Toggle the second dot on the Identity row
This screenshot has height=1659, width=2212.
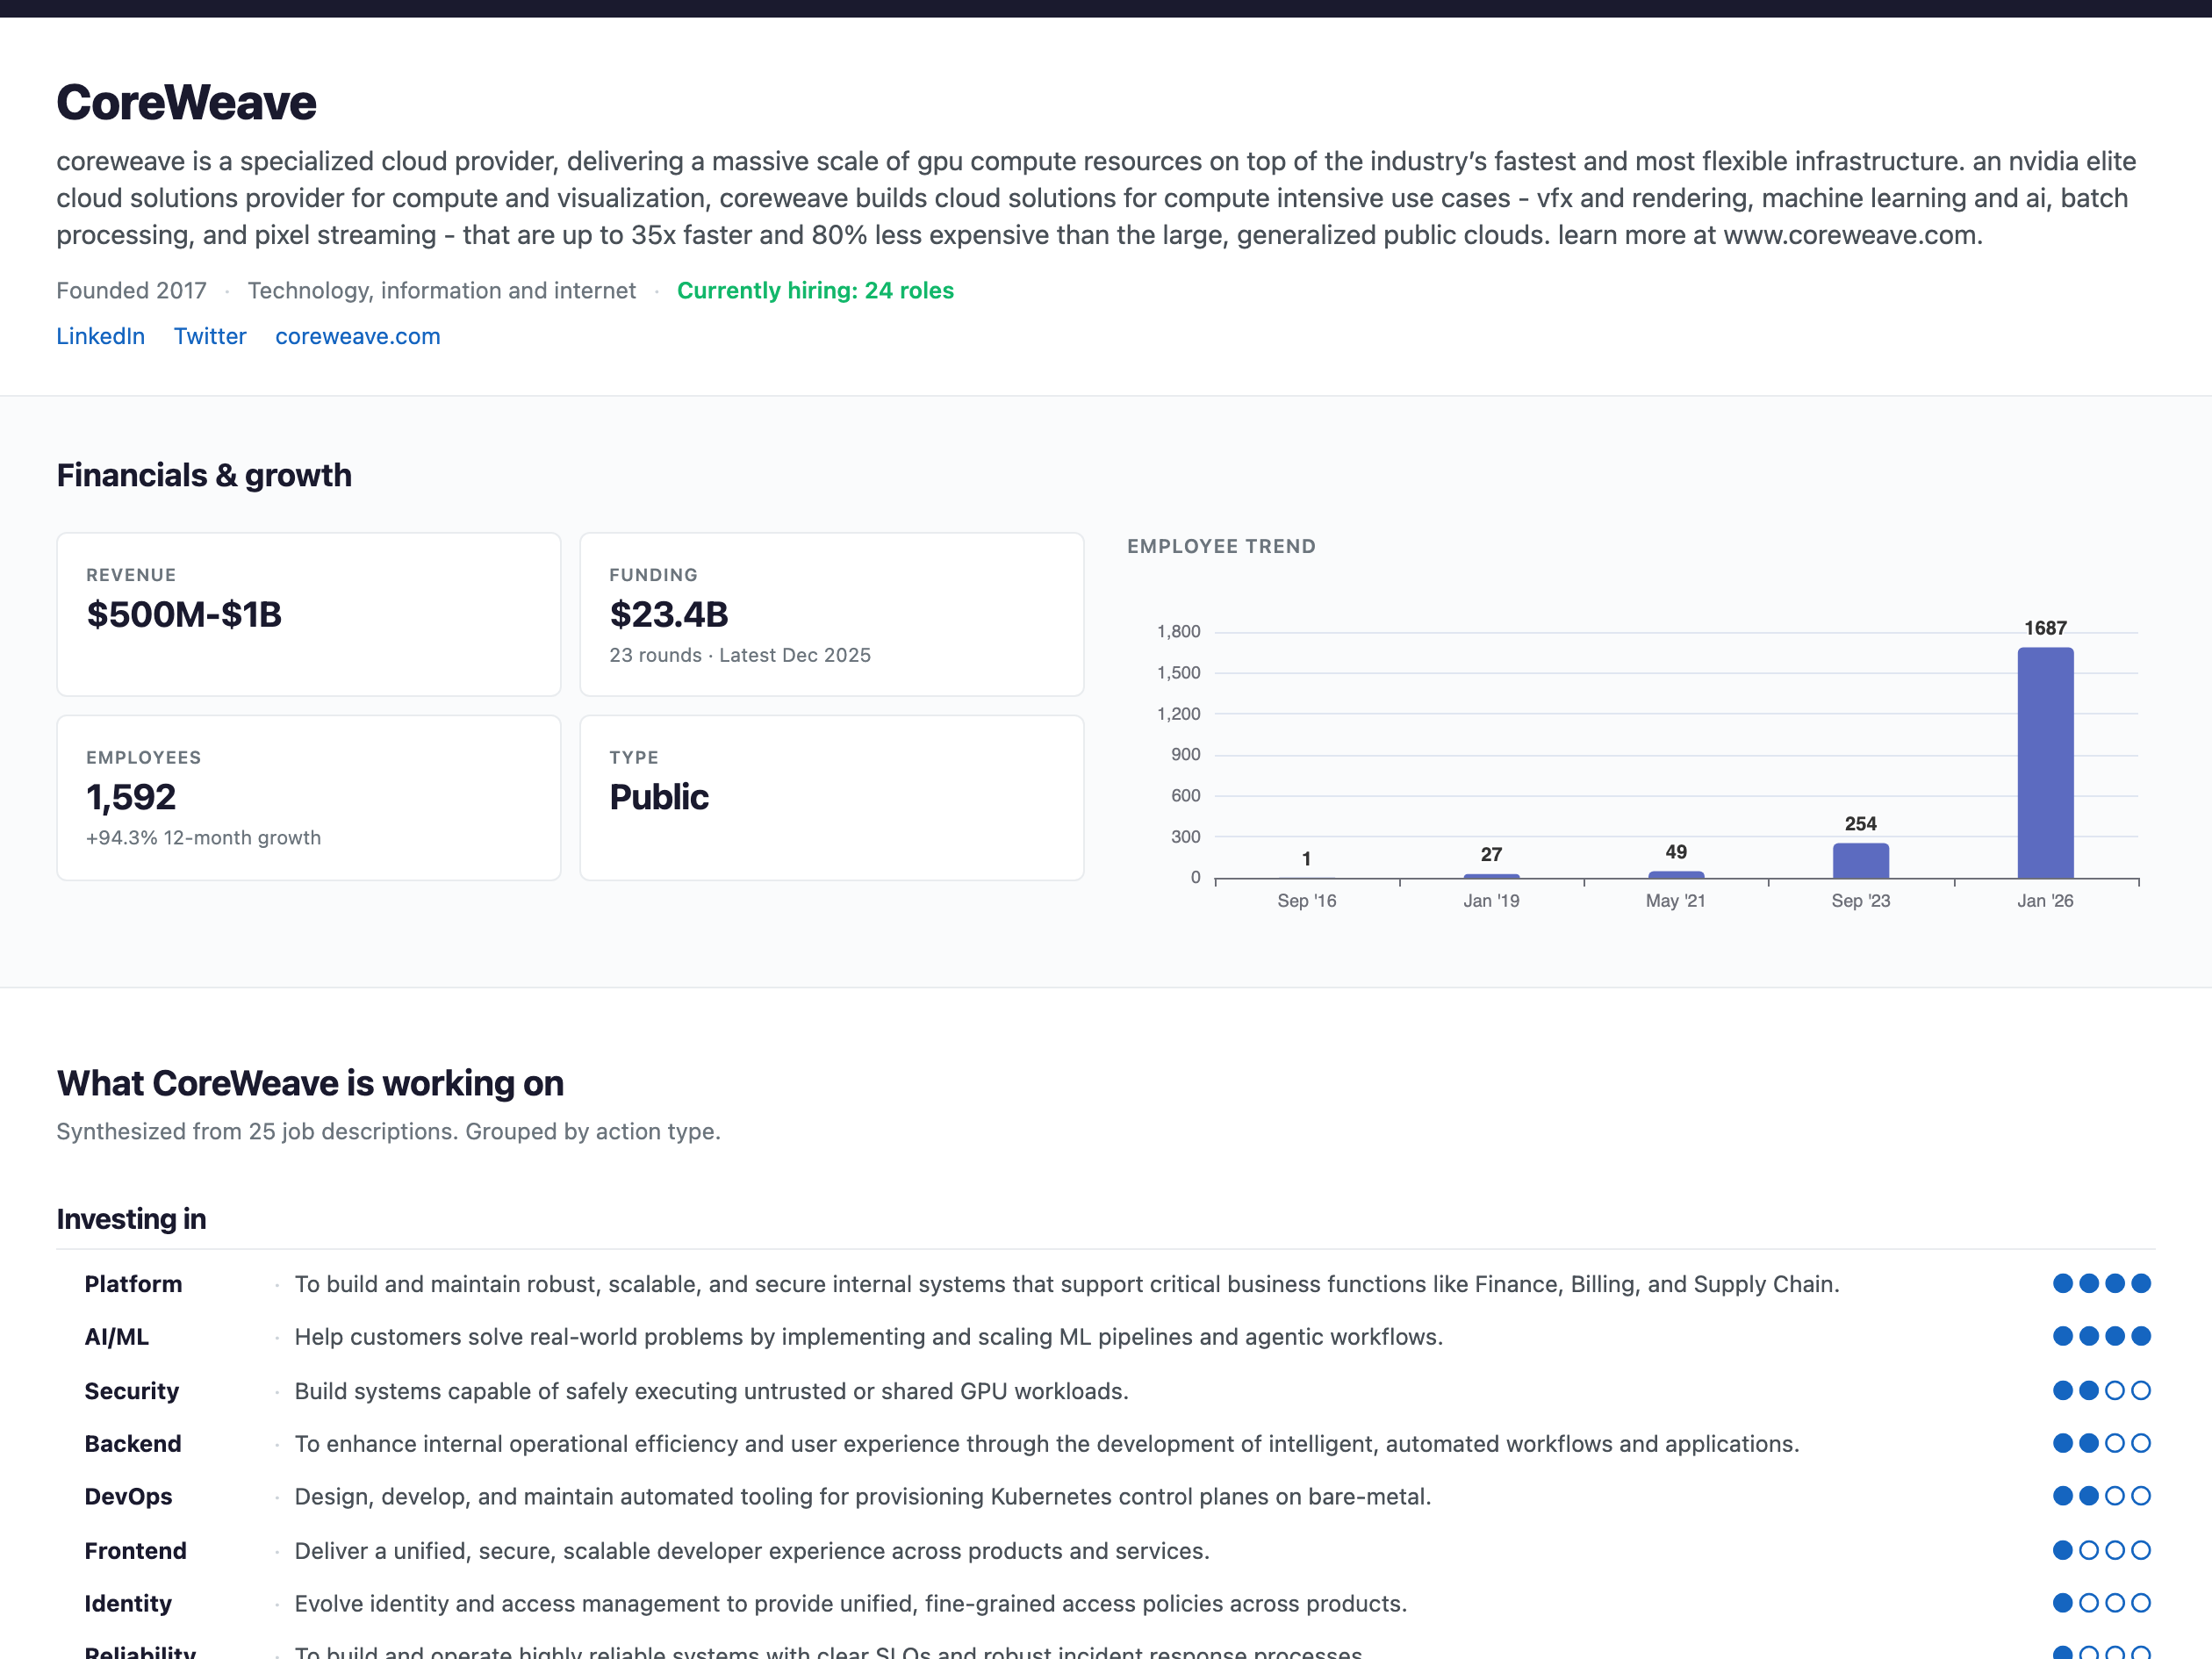pos(2088,1604)
